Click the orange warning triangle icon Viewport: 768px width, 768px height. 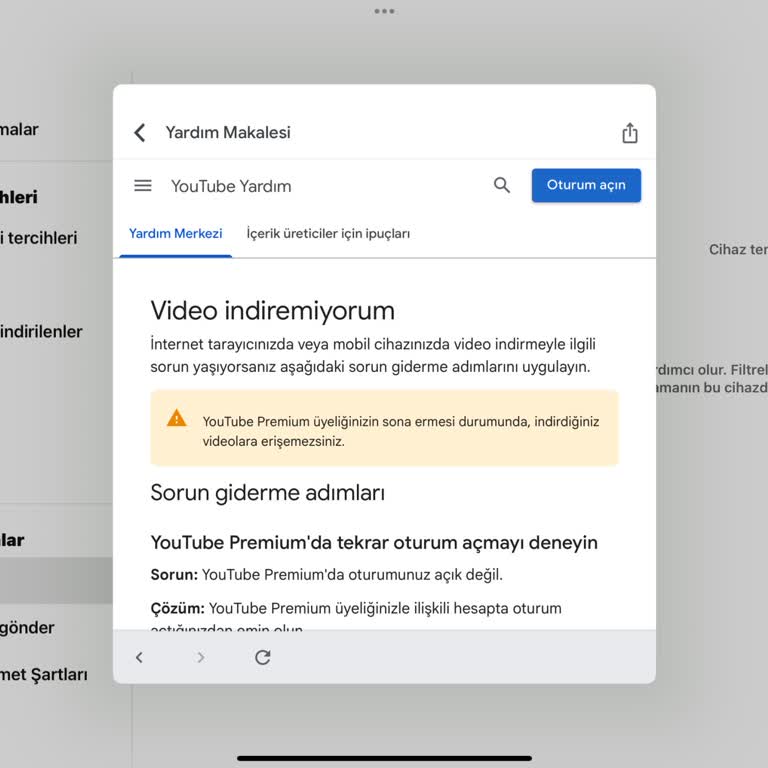176,418
